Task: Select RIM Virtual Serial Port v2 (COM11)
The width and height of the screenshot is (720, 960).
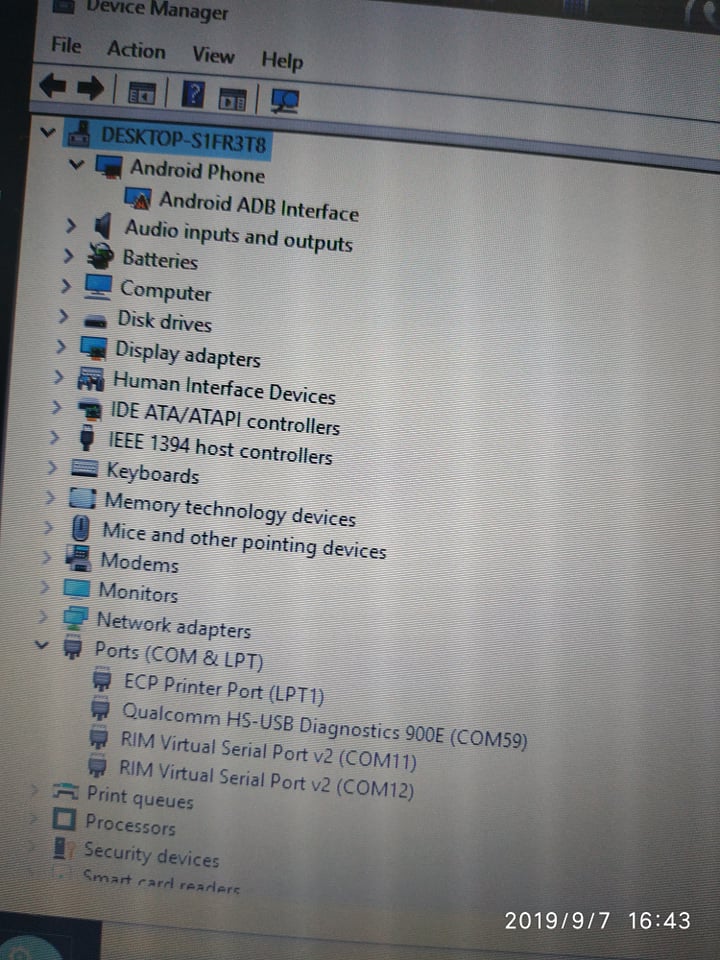Action: click(x=267, y=752)
